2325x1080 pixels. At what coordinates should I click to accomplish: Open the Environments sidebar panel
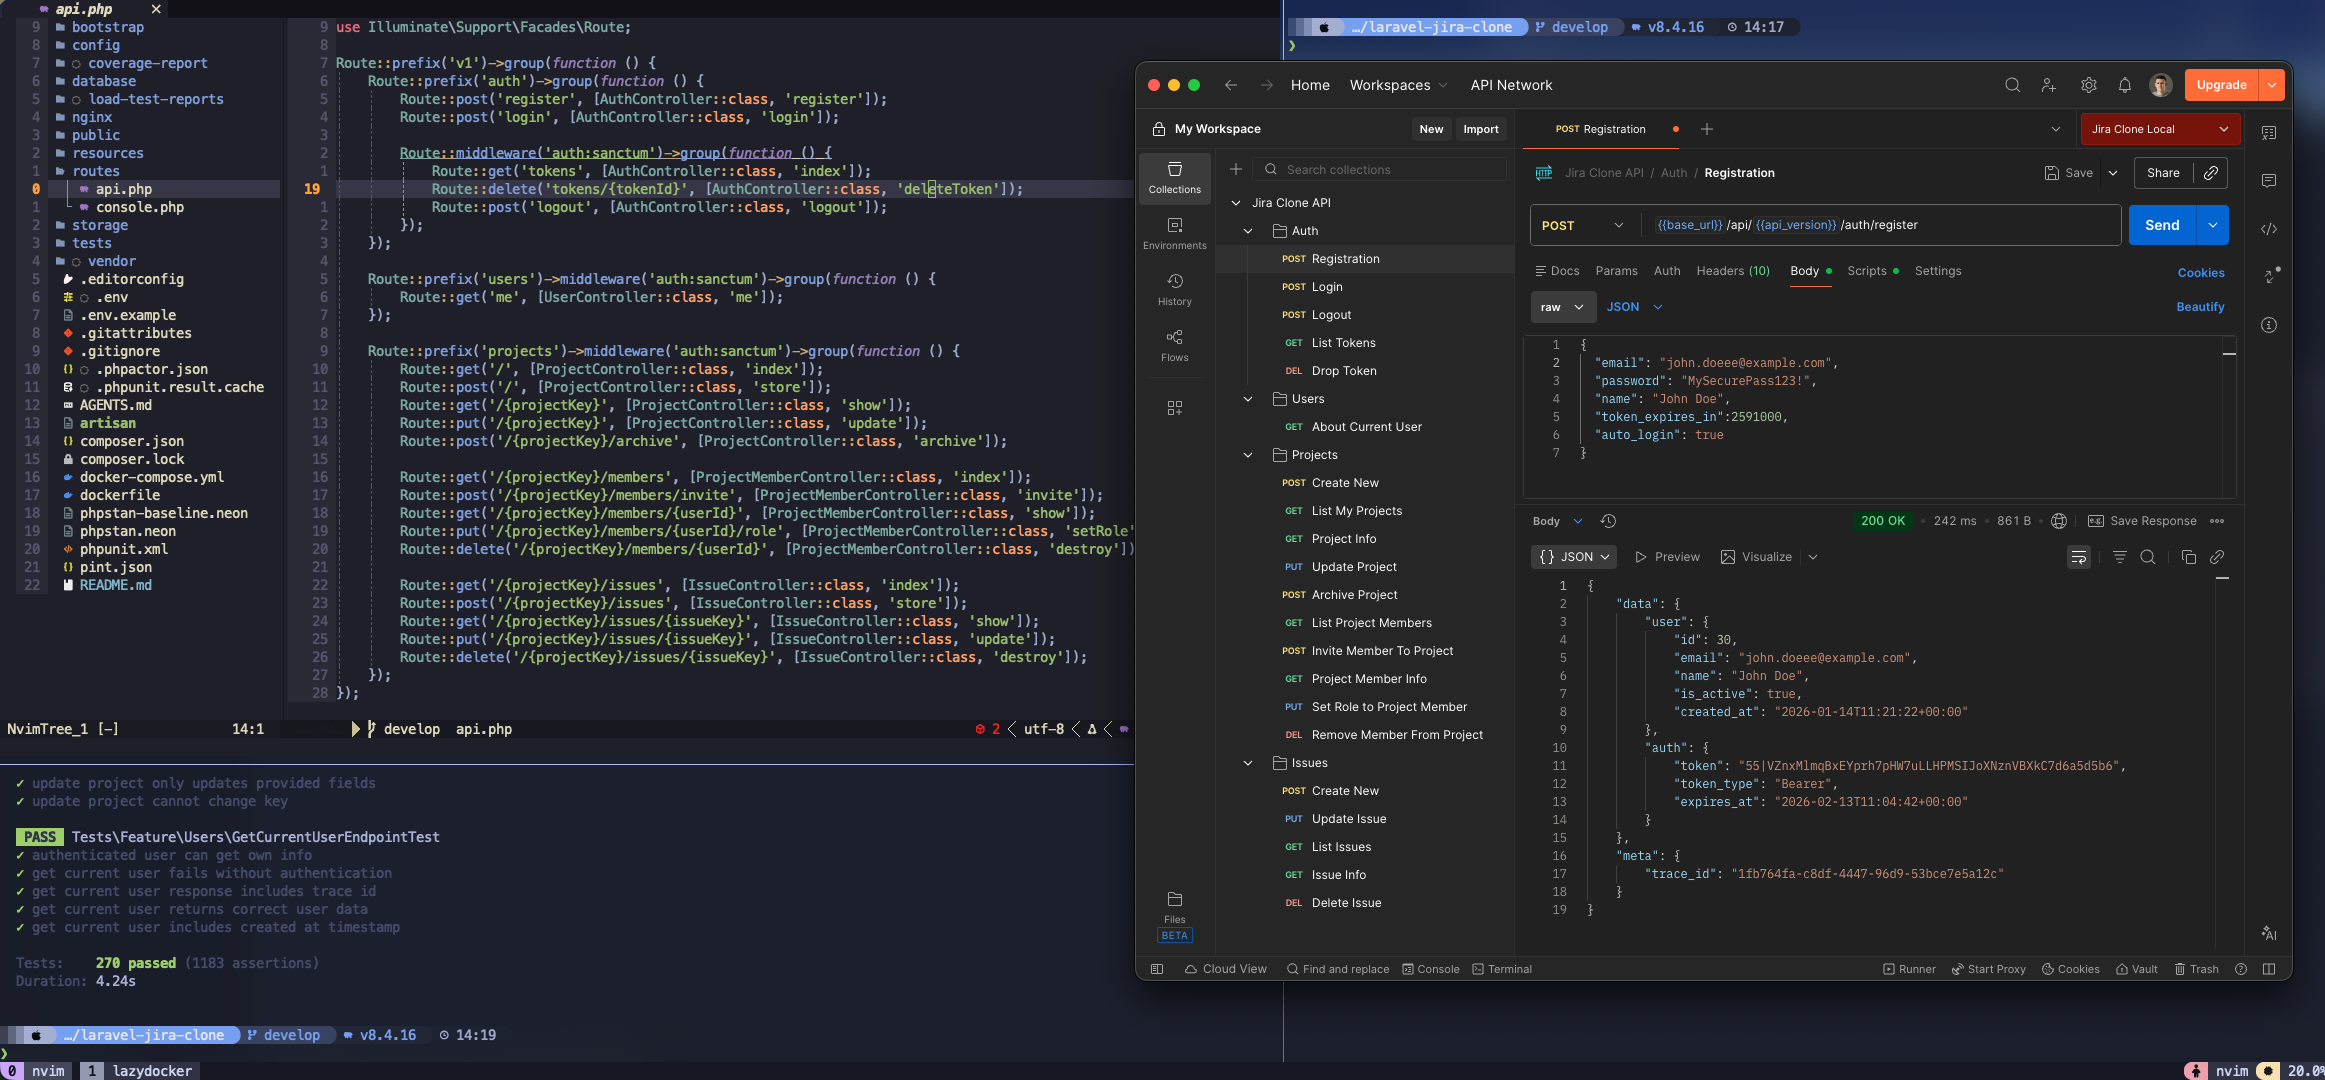tap(1174, 233)
